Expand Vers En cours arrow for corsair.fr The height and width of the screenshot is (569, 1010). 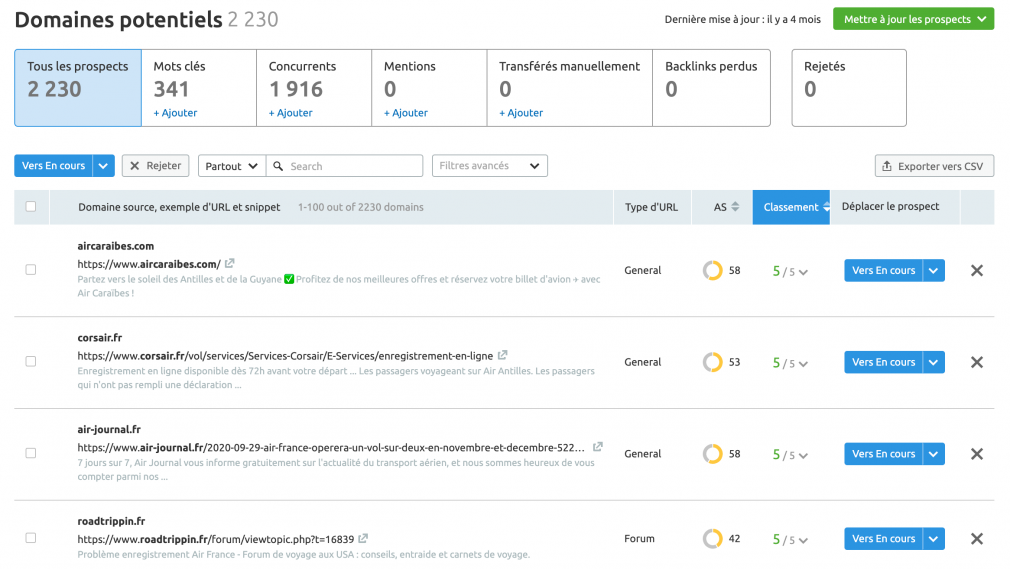pos(933,362)
